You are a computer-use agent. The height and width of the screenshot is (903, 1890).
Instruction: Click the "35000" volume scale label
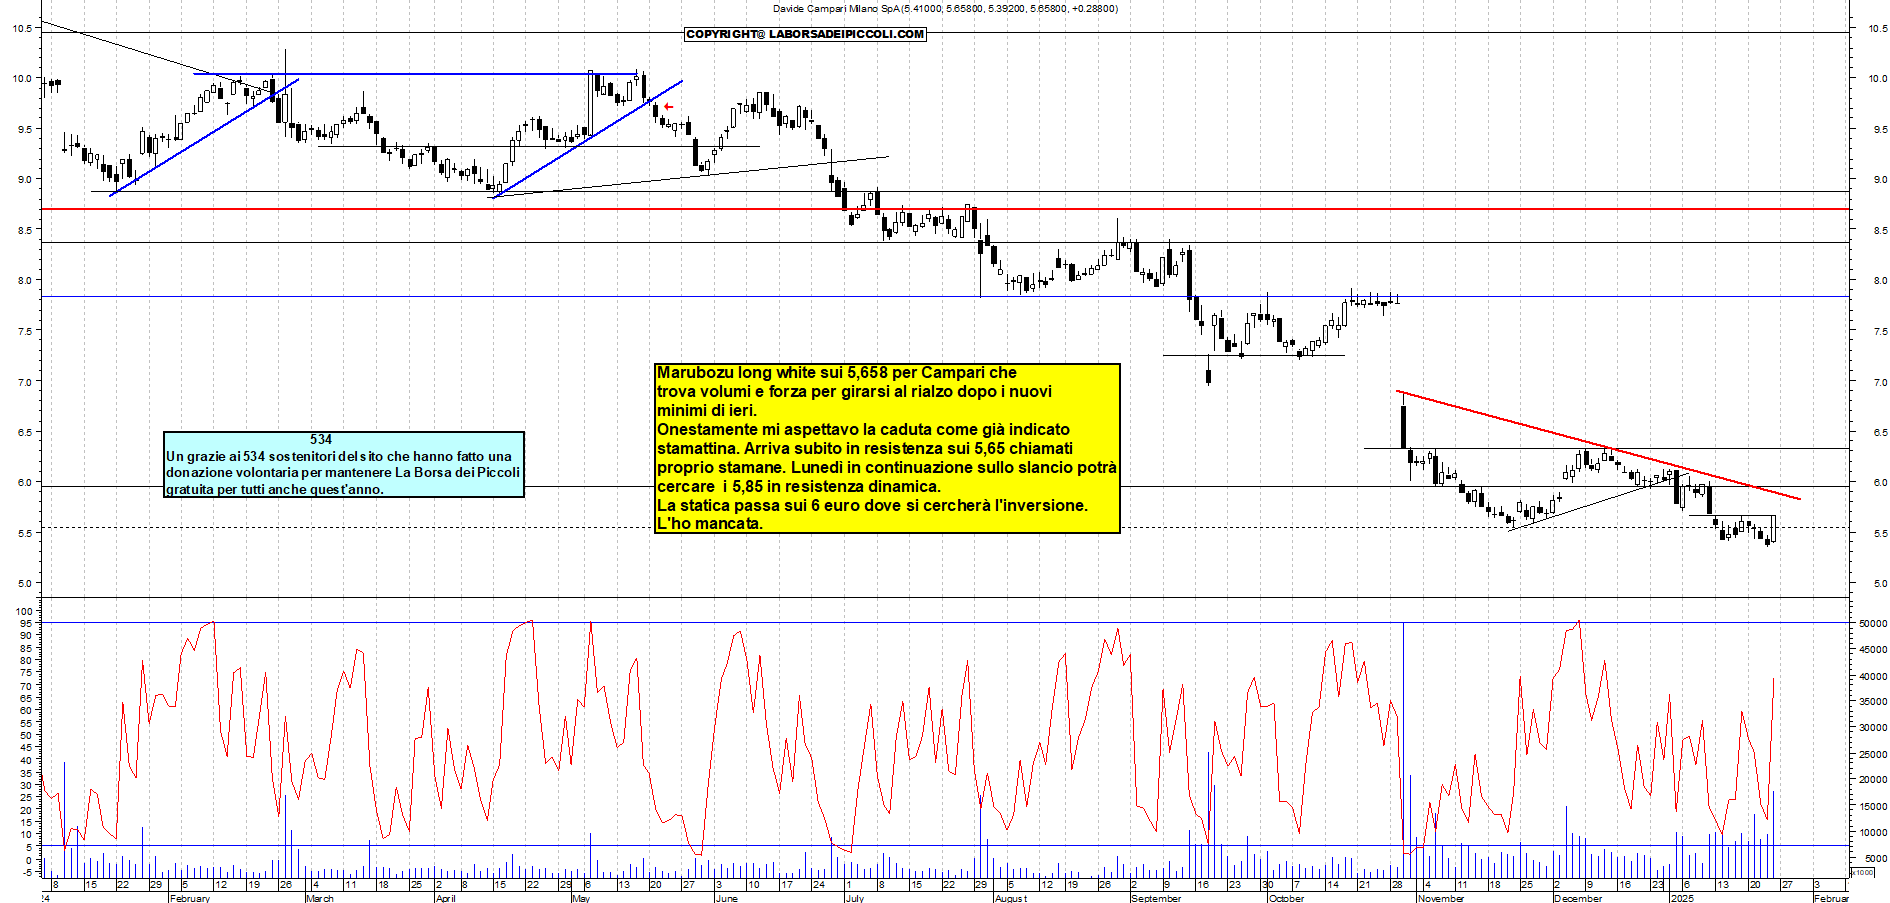tap(1873, 702)
